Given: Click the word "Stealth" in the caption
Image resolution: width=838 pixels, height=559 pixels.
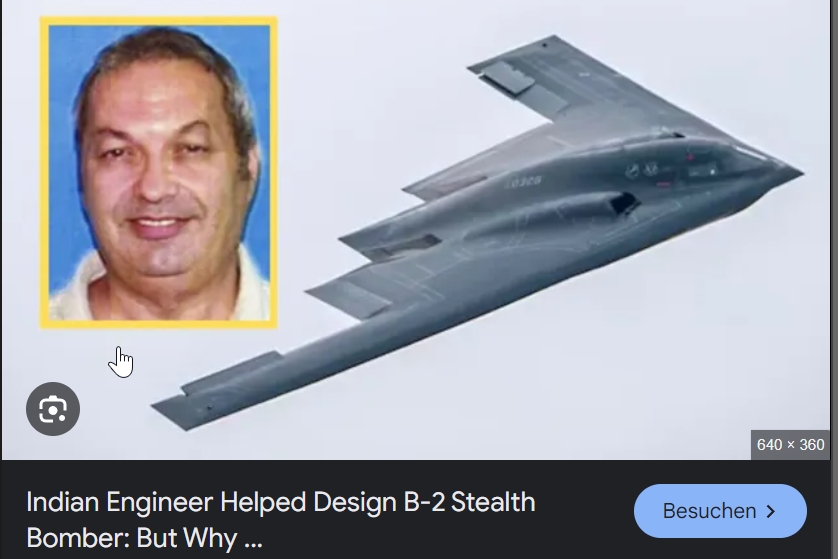Looking at the screenshot, I should [x=493, y=502].
